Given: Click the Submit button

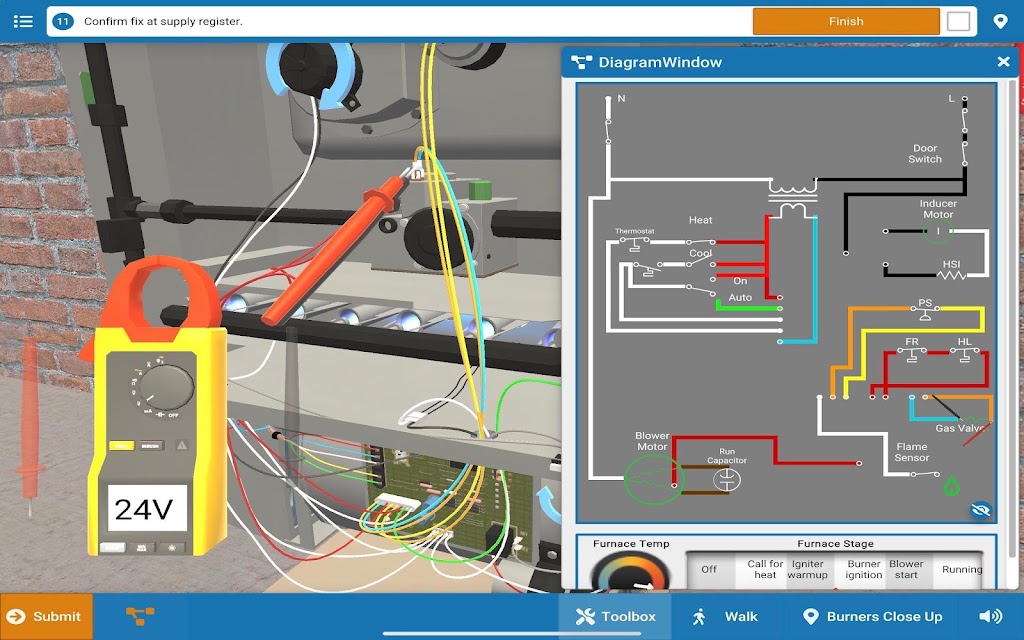Looking at the screenshot, I should 46,616.
